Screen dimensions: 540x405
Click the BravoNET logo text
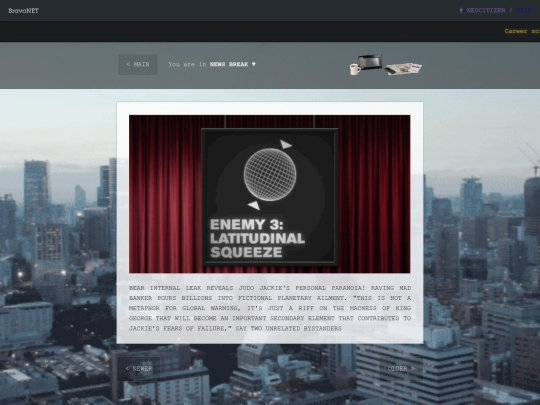[x=23, y=11]
